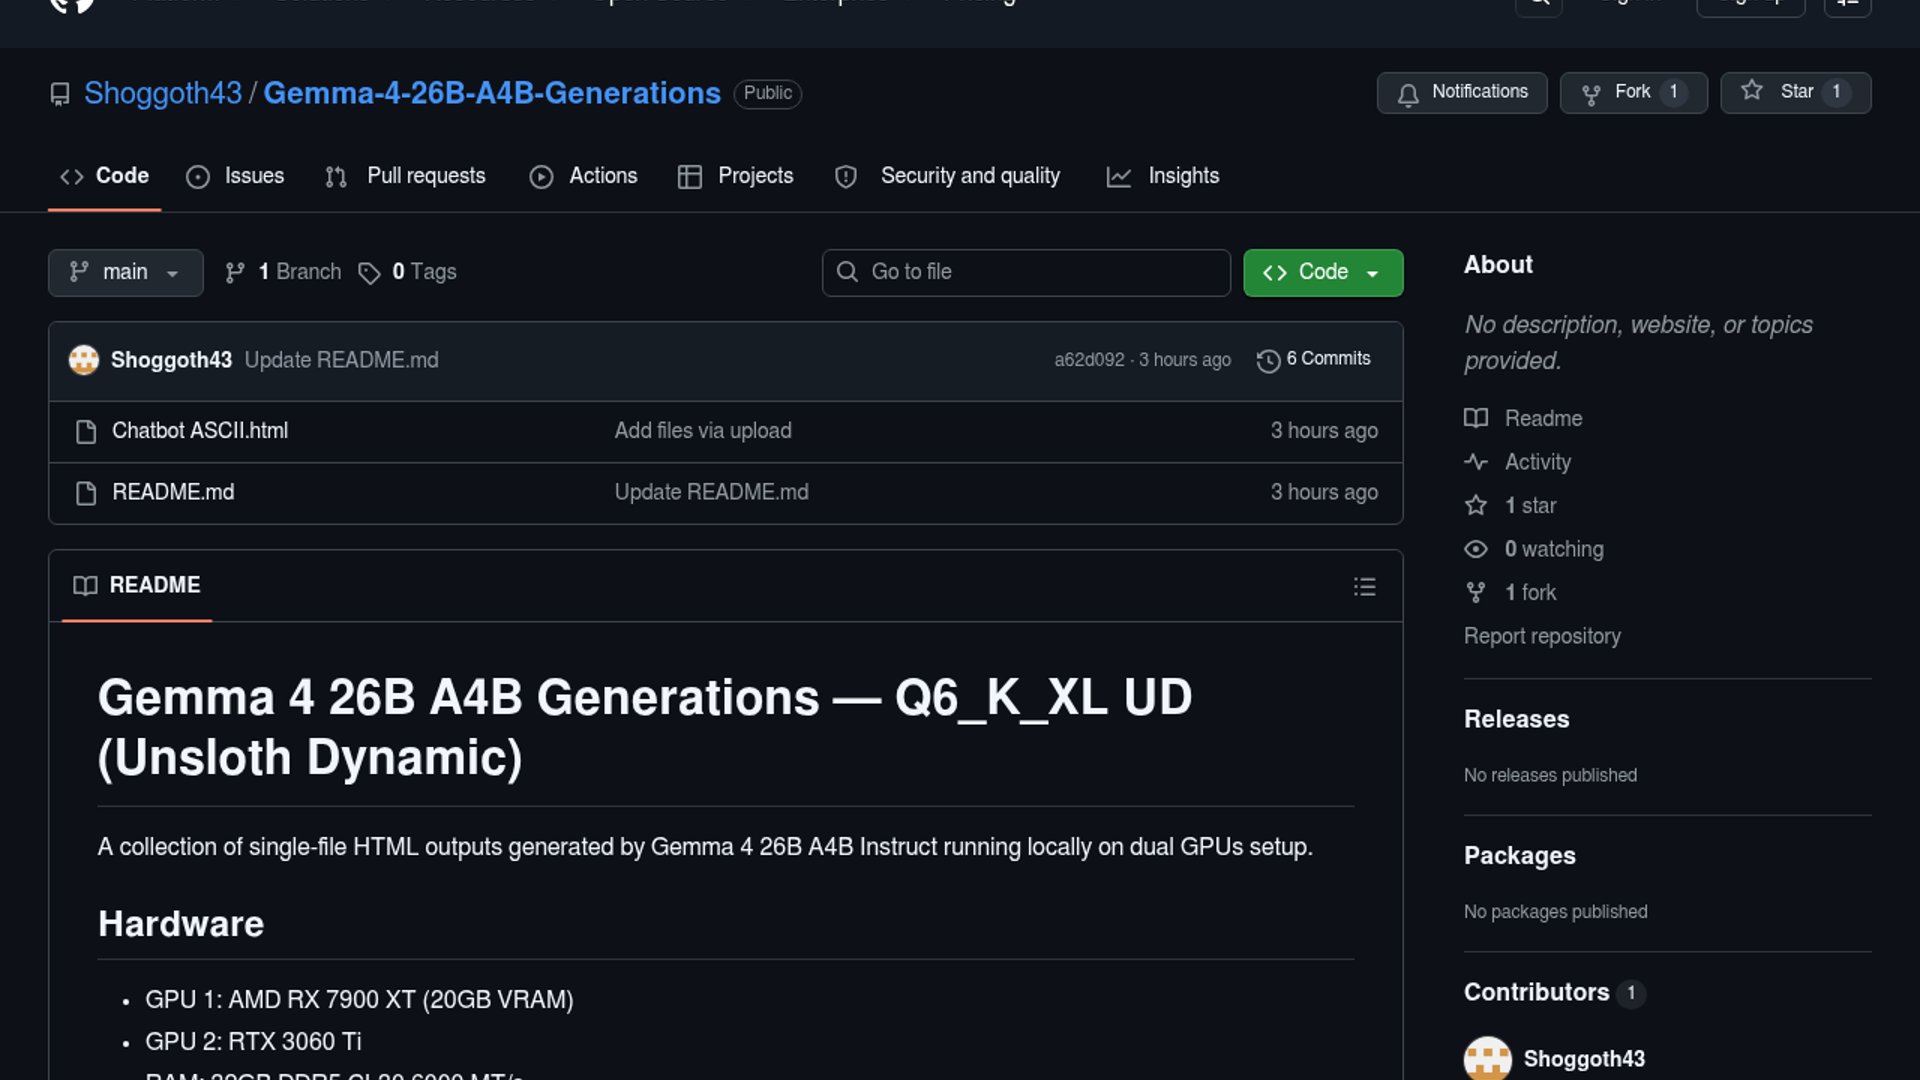Open the green Code dropdown
Image resolution: width=1920 pixels, height=1080 pixels.
1322,272
